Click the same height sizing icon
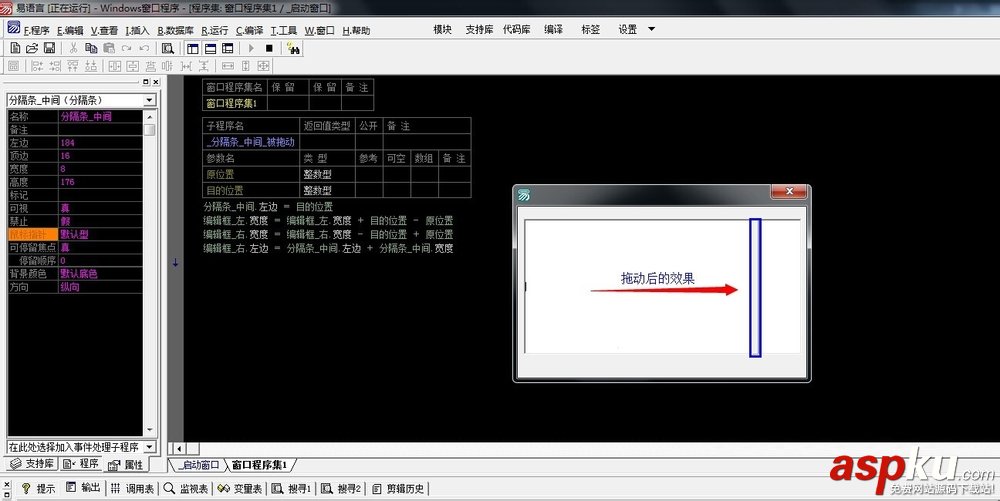The height and width of the screenshot is (501, 1000). click(x=246, y=66)
